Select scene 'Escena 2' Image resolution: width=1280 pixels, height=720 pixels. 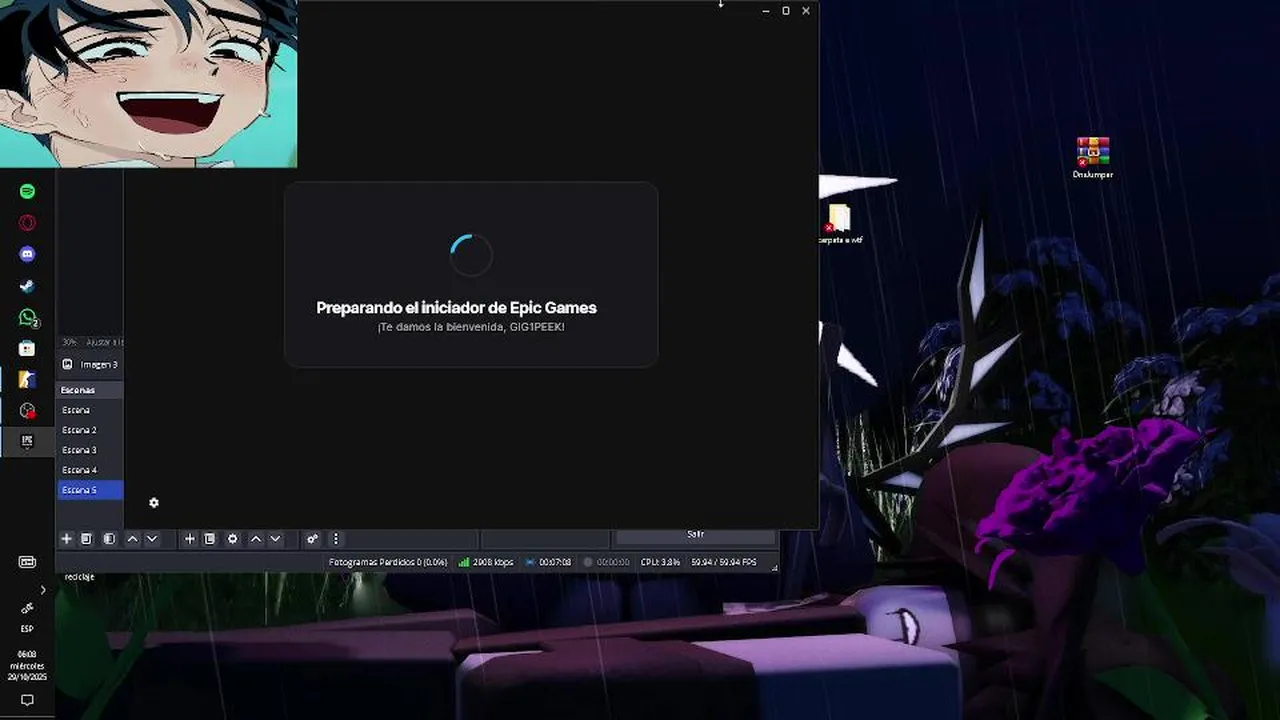tap(90, 430)
